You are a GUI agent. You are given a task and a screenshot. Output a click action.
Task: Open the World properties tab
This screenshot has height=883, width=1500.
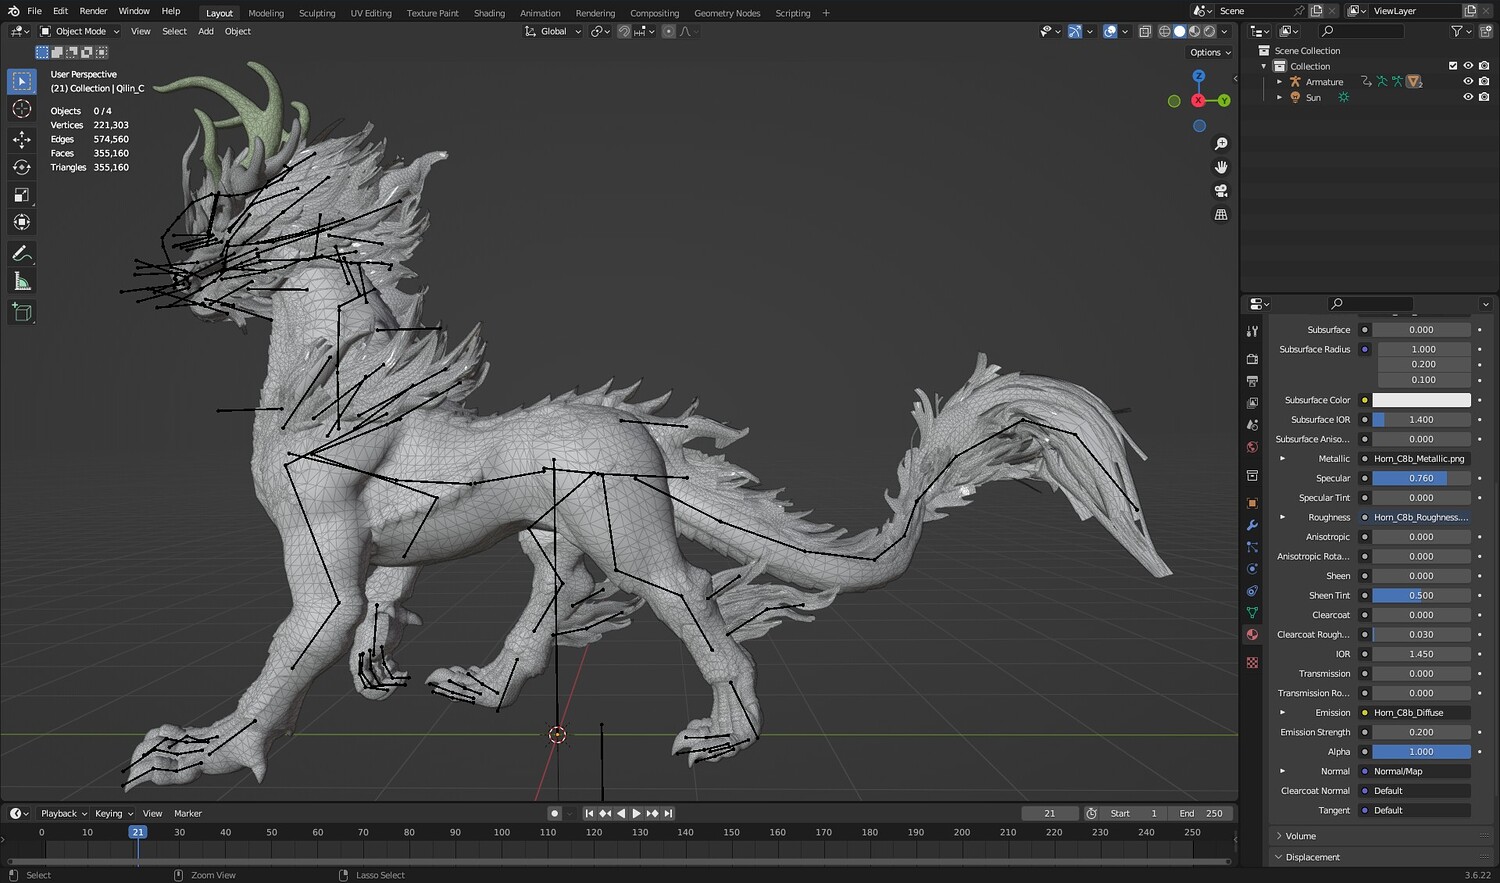(1252, 447)
